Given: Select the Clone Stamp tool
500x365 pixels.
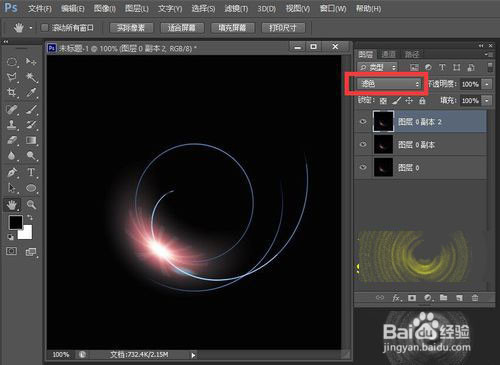Looking at the screenshot, I should [x=12, y=125].
